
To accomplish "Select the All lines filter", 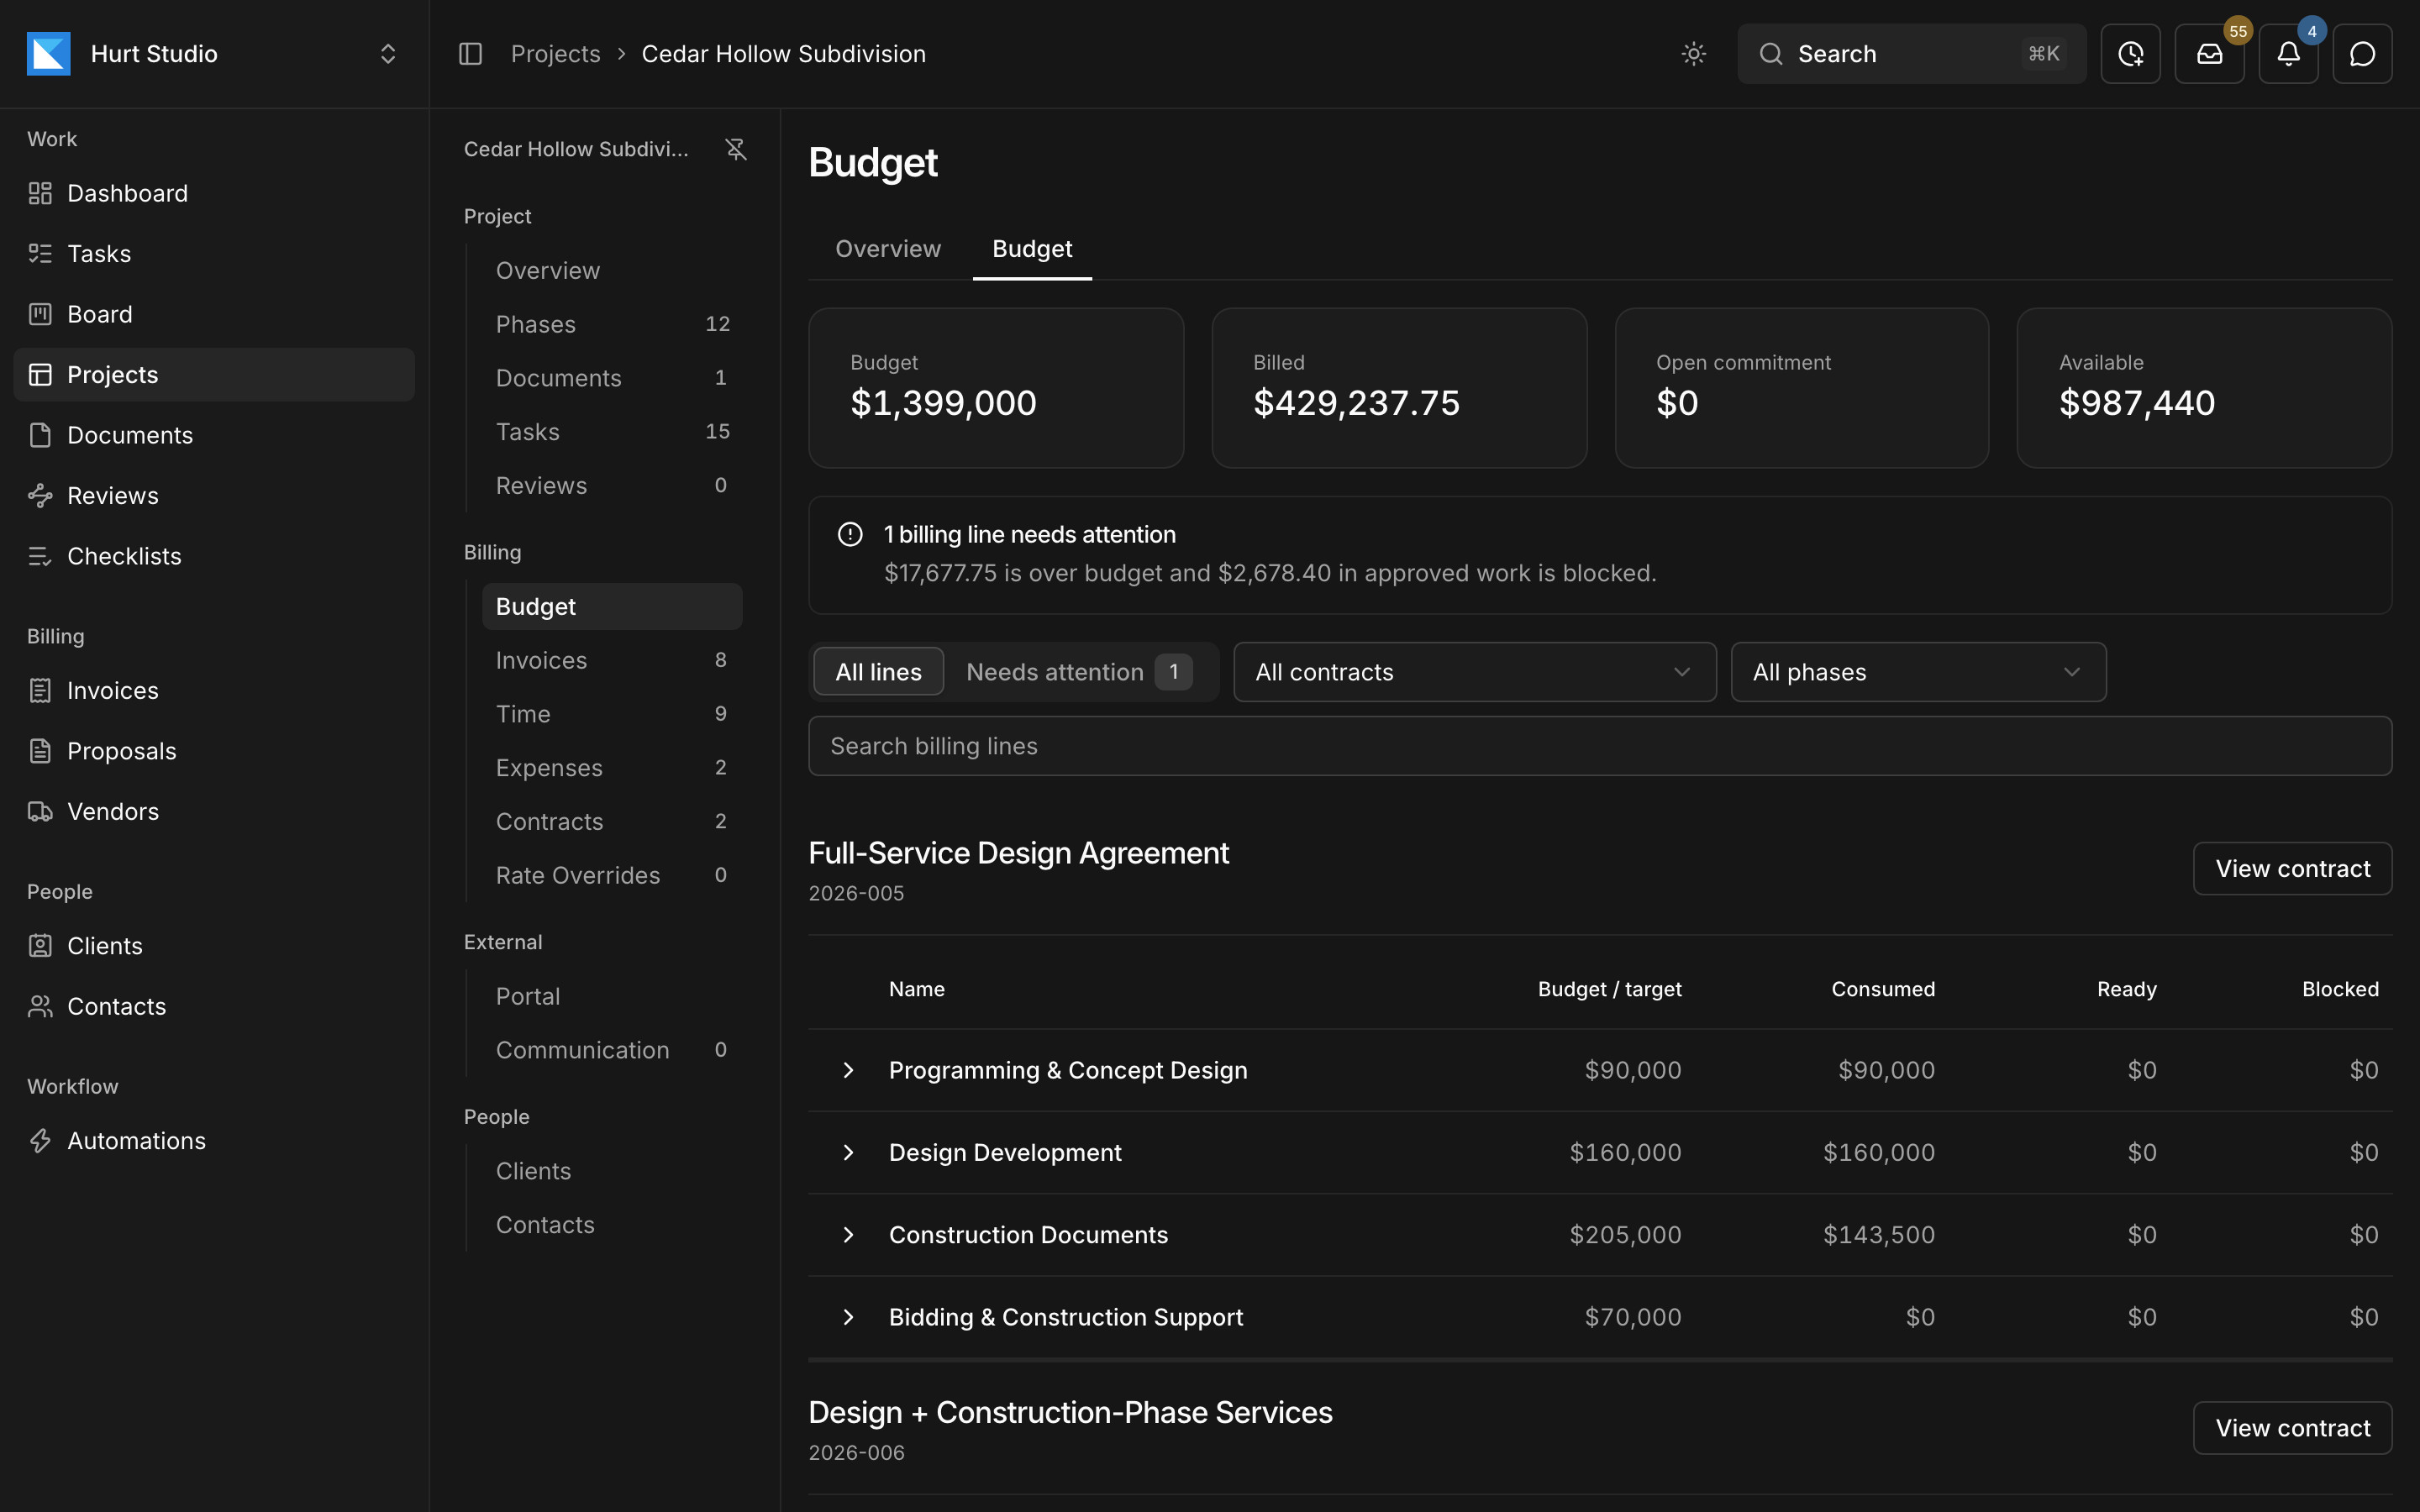I will point(878,672).
